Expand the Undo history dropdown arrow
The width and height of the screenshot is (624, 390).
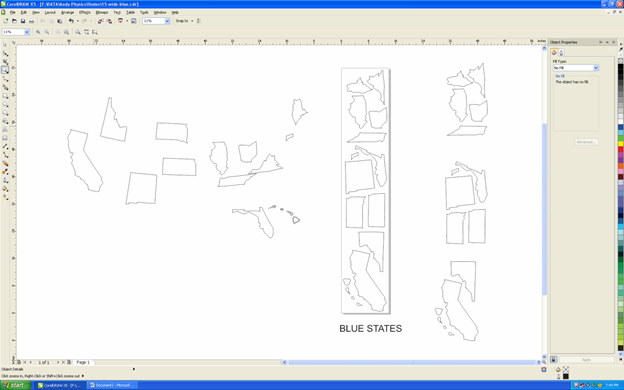tap(78, 21)
